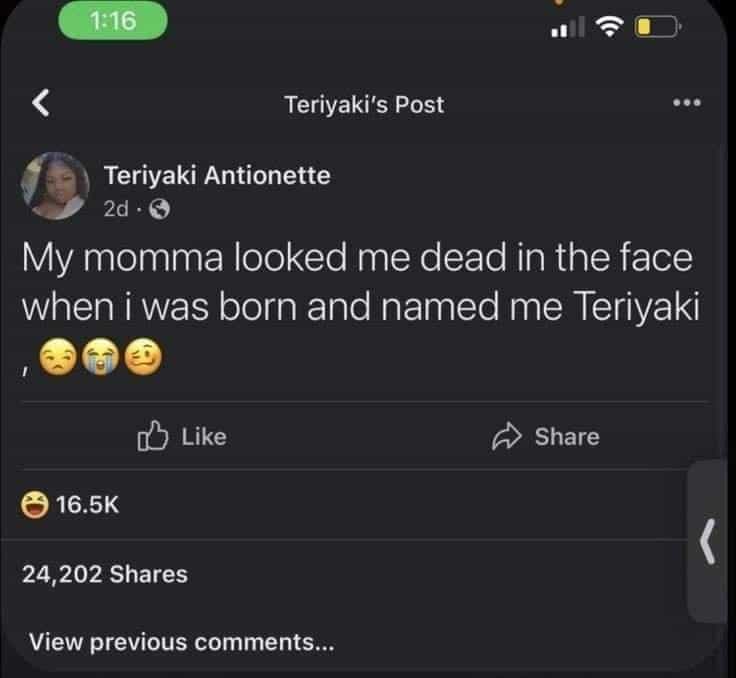Expand View previous comments
Screen dimensions: 736x678
181,641
